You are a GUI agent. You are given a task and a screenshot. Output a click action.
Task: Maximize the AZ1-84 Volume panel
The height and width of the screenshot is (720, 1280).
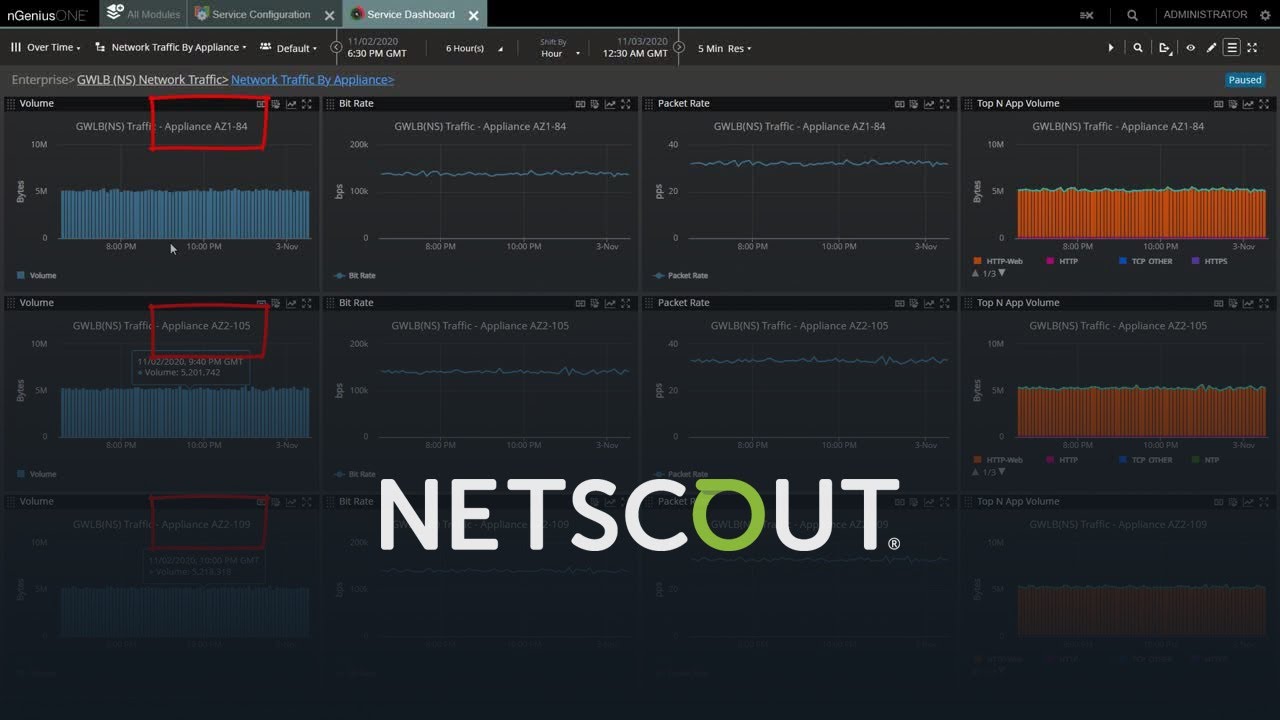point(307,104)
